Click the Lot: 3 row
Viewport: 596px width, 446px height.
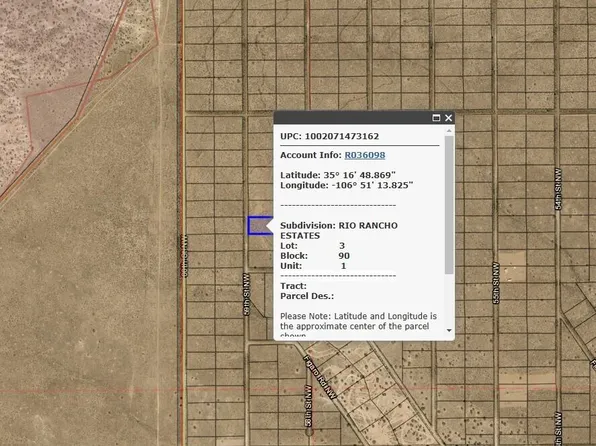point(312,246)
